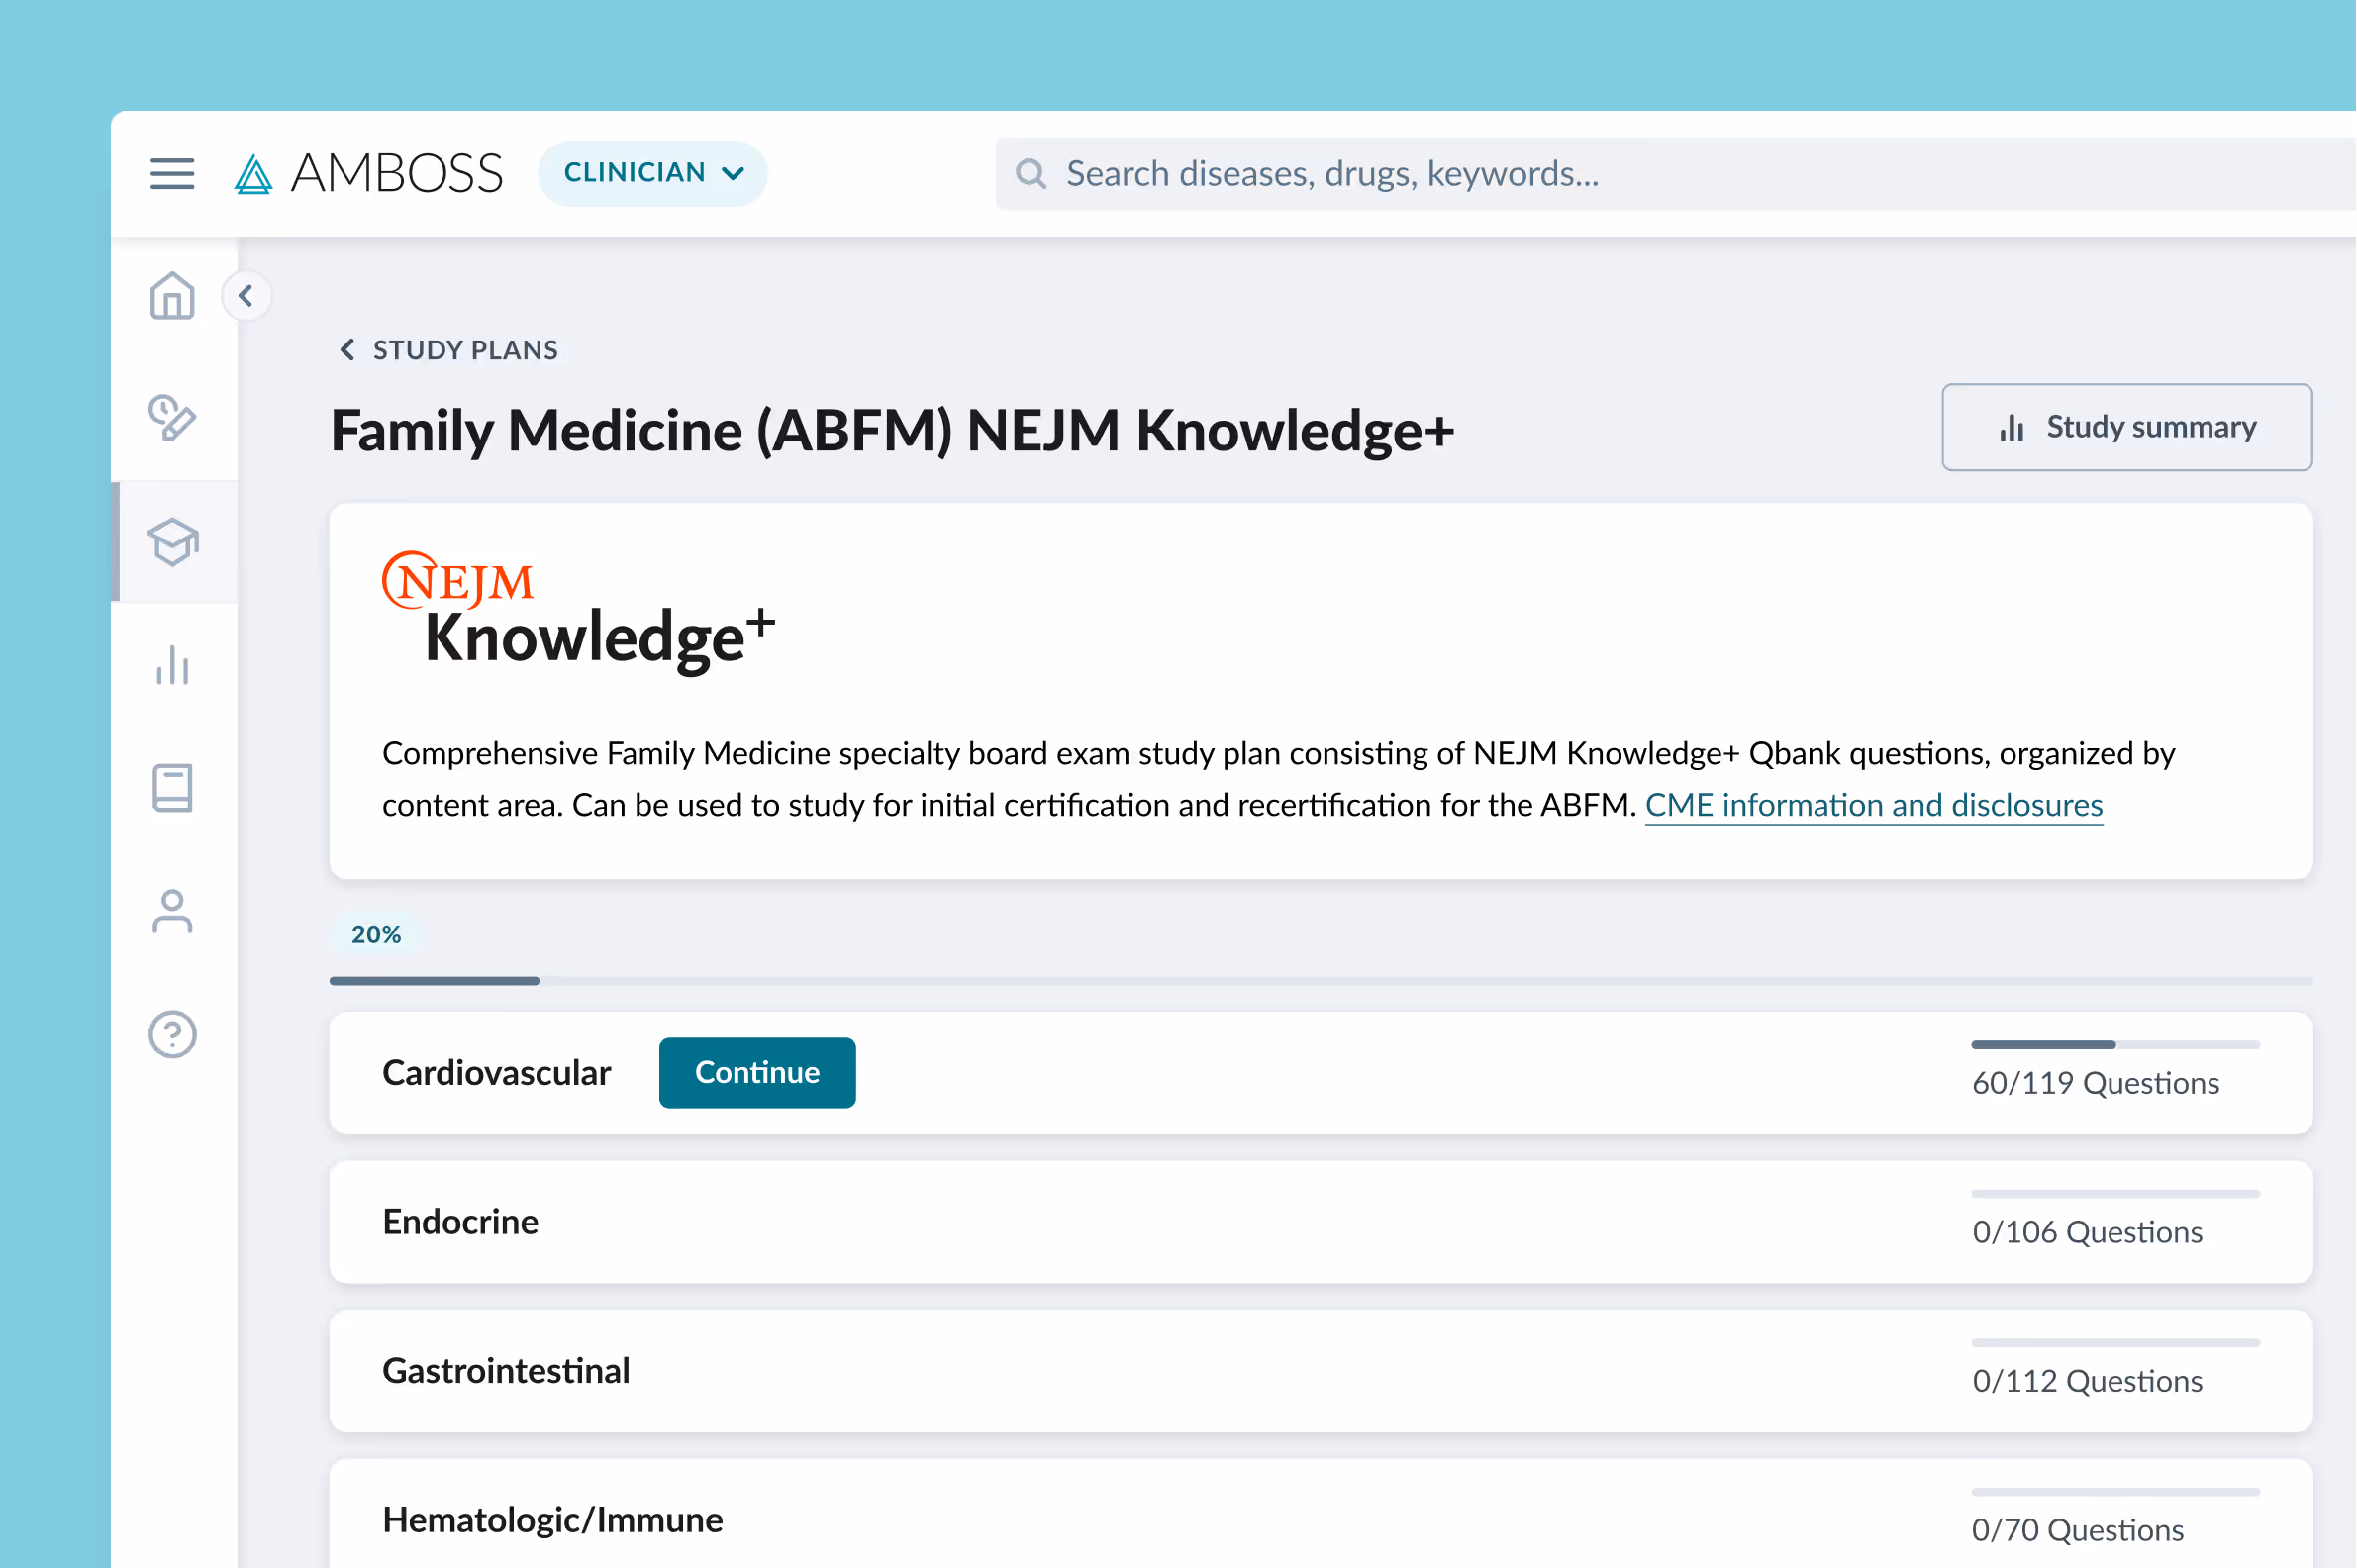Image resolution: width=2357 pixels, height=1568 pixels.
Task: Open the stethoscope clinical tools sidebar icon
Action: tap(172, 418)
